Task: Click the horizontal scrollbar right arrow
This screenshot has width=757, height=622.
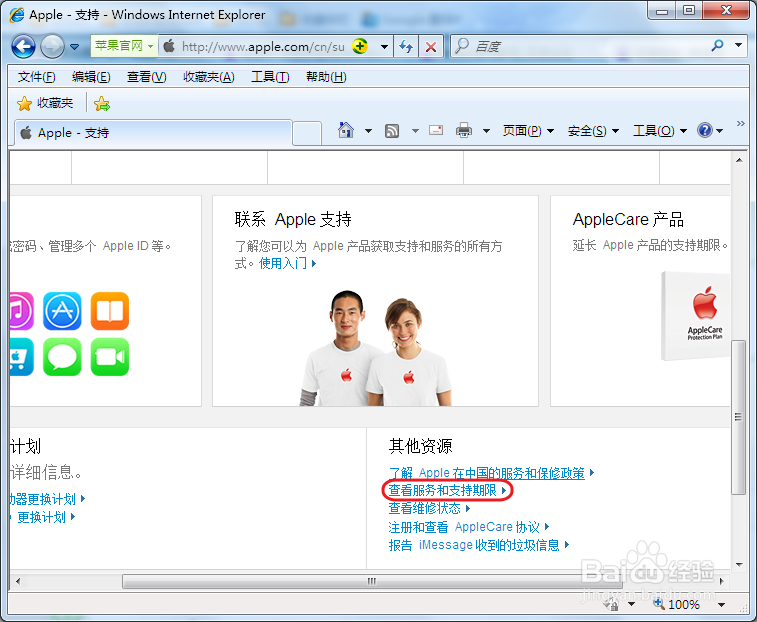Action: click(722, 581)
